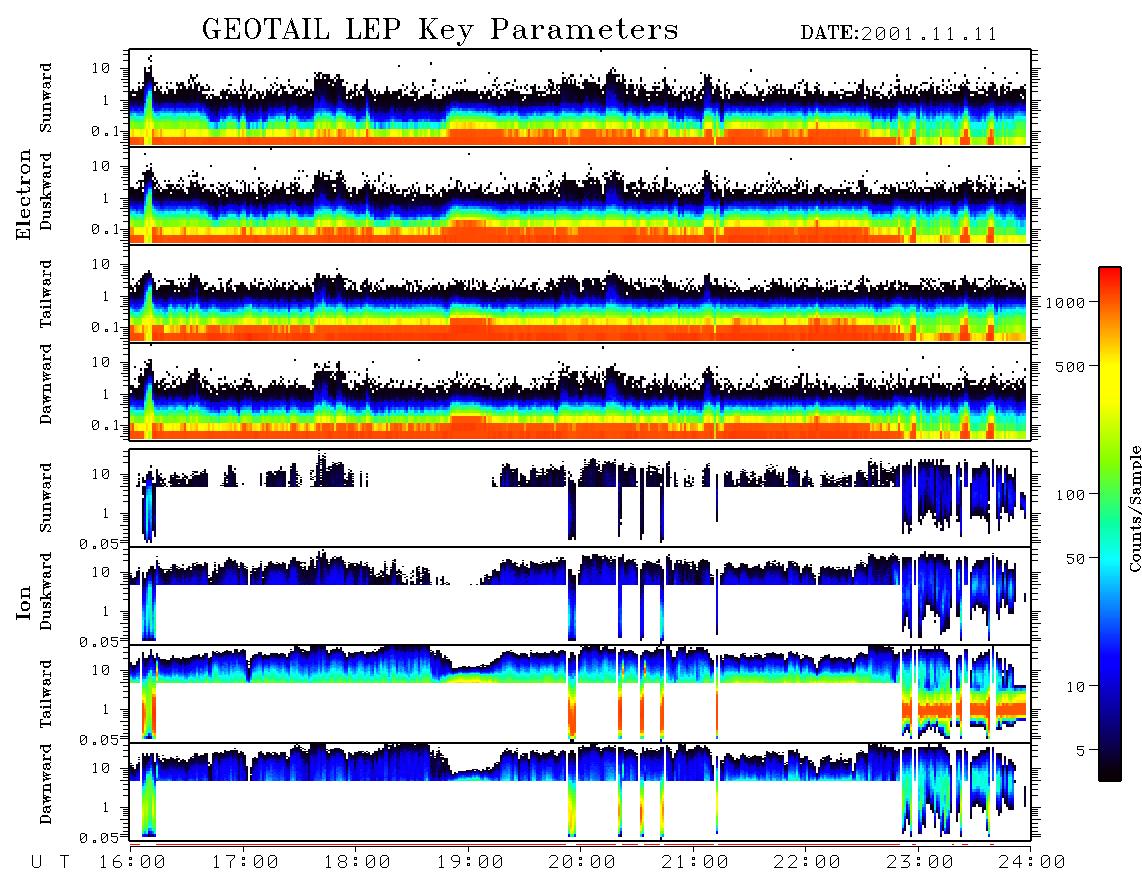
Task: Click inside the Electron Dawnward spectrogram panel
Action: tap(580, 391)
